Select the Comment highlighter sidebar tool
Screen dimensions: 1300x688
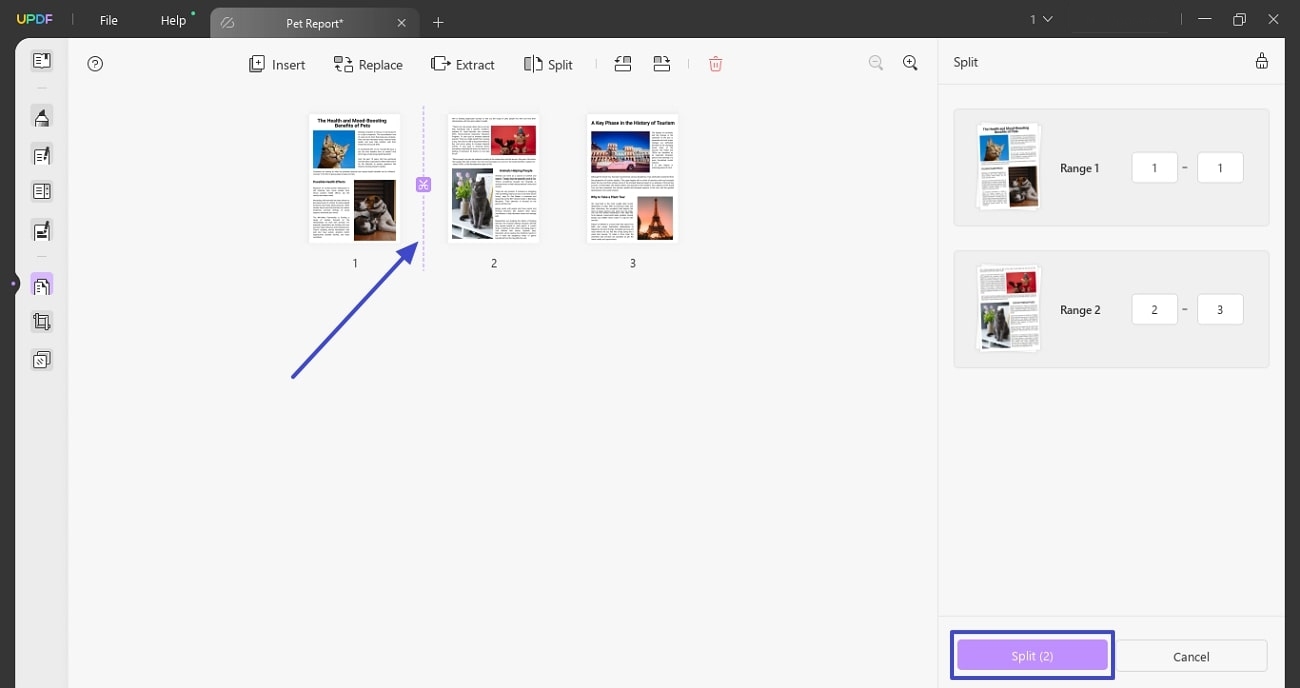pyautogui.click(x=41, y=117)
